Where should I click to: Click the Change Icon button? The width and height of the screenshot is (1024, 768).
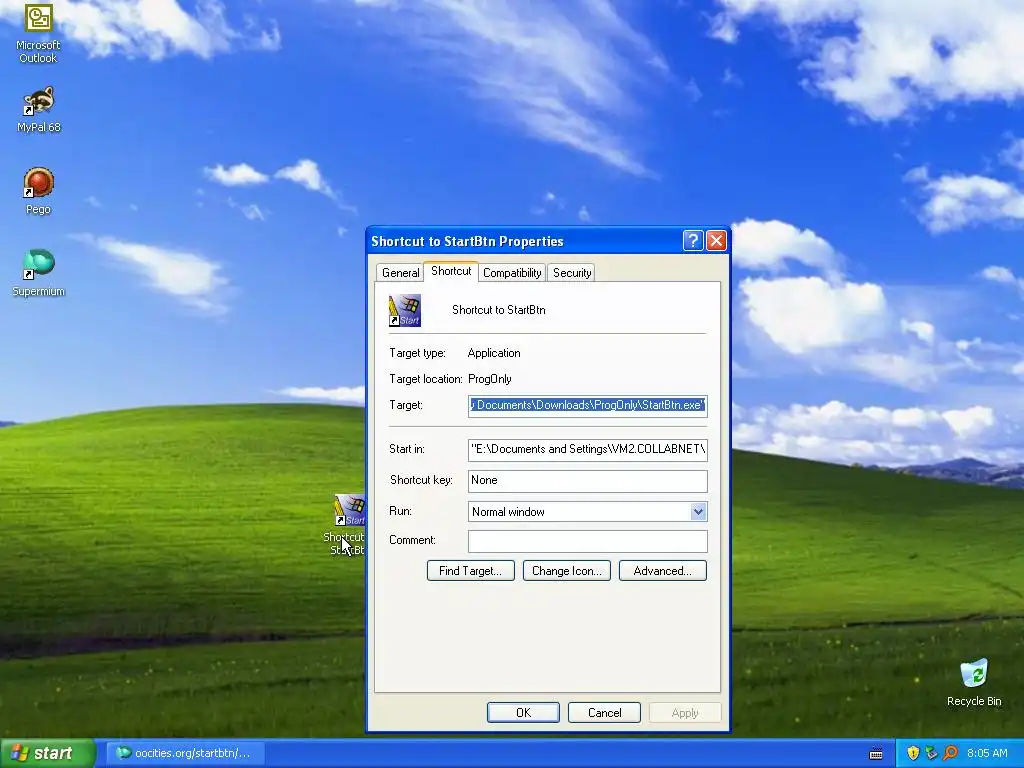click(x=566, y=571)
